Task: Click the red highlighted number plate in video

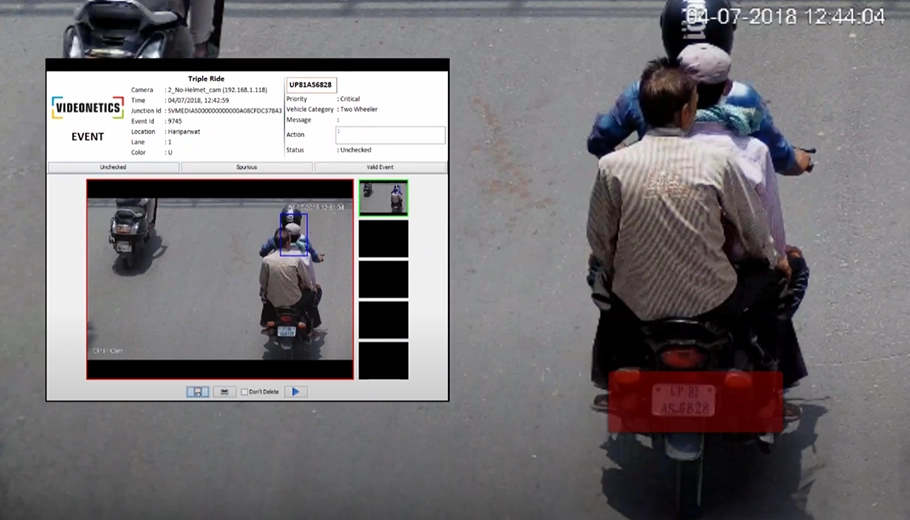Action: 695,401
